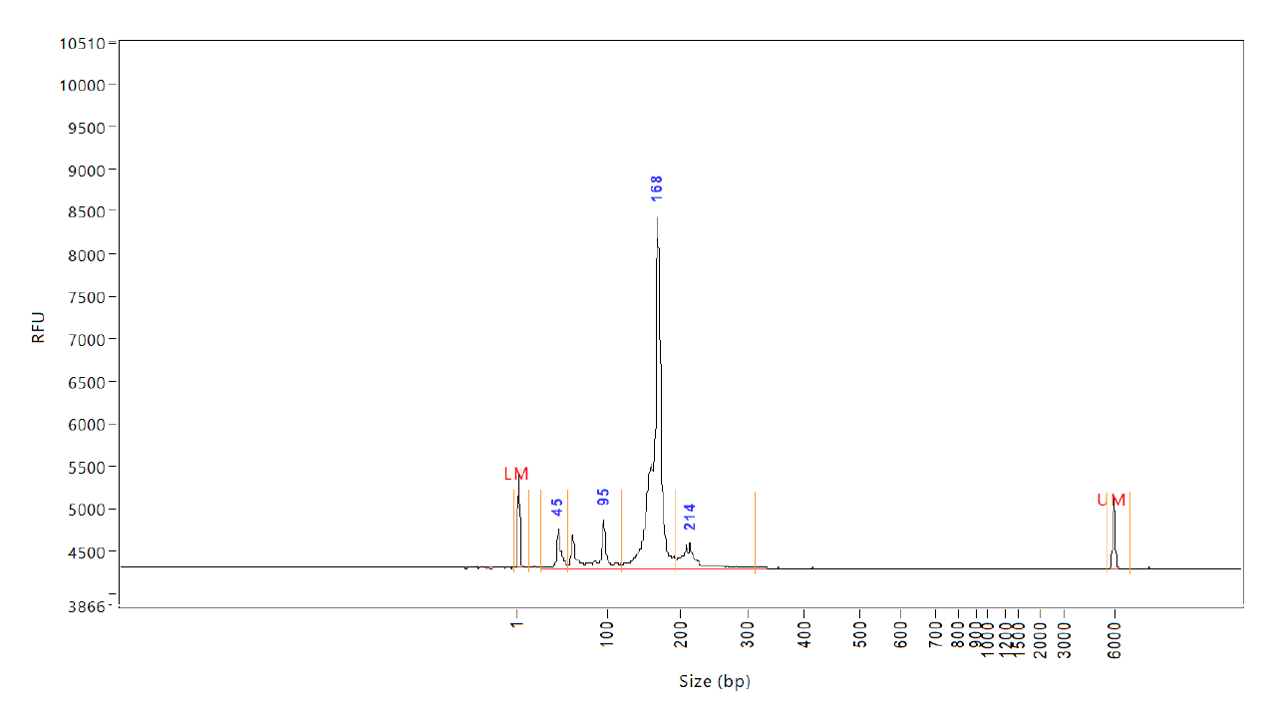Select the 168 bp peak label

point(655,188)
